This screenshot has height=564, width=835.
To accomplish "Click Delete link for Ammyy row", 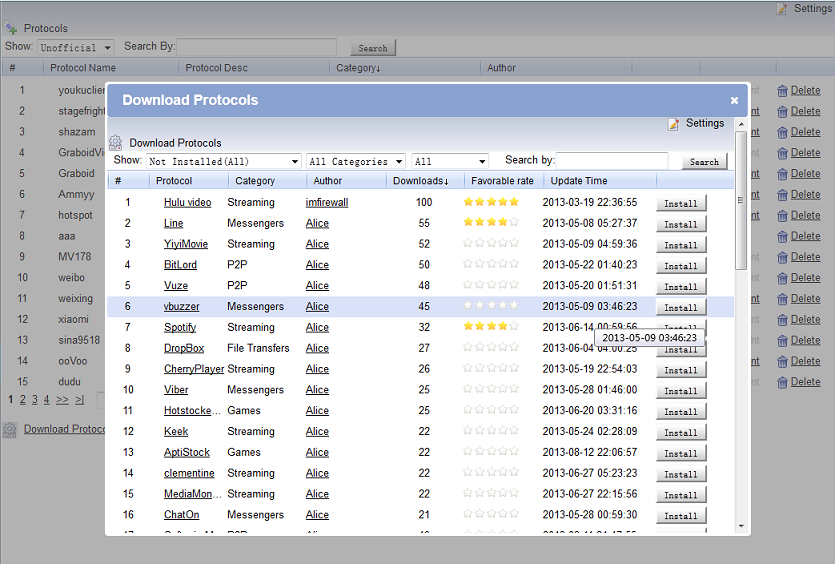I will pyautogui.click(x=805, y=194).
